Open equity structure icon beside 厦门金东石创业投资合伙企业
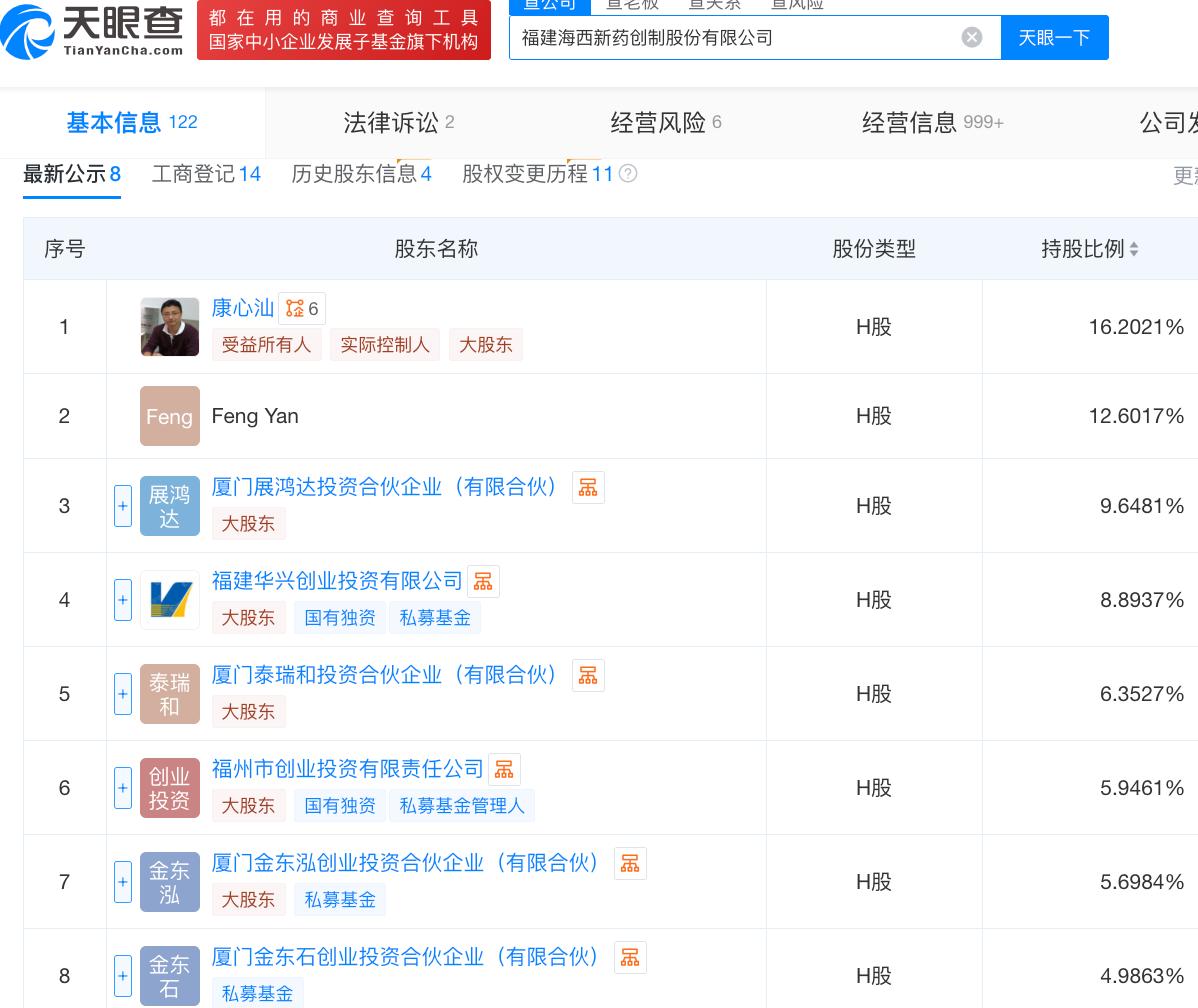The height and width of the screenshot is (1008, 1198). click(630, 958)
